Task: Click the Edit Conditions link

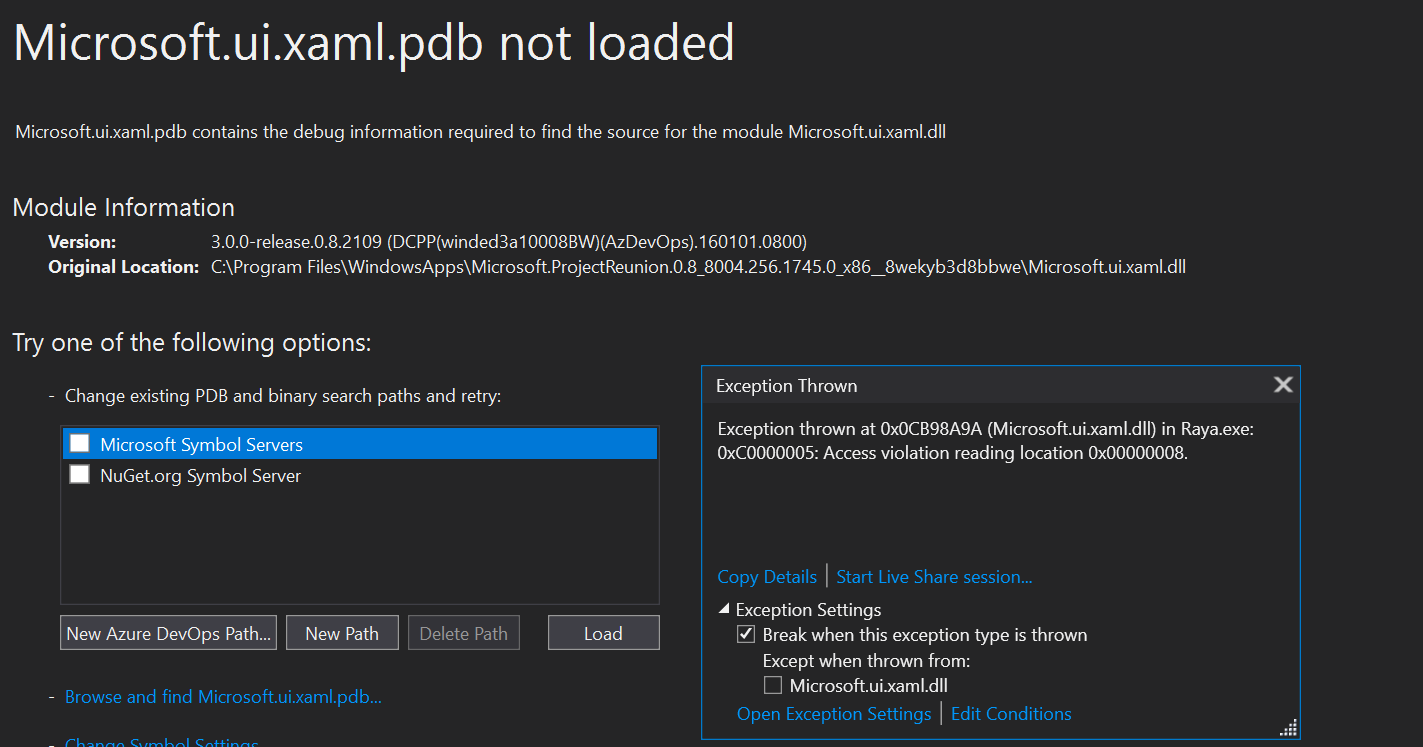Action: 1011,714
